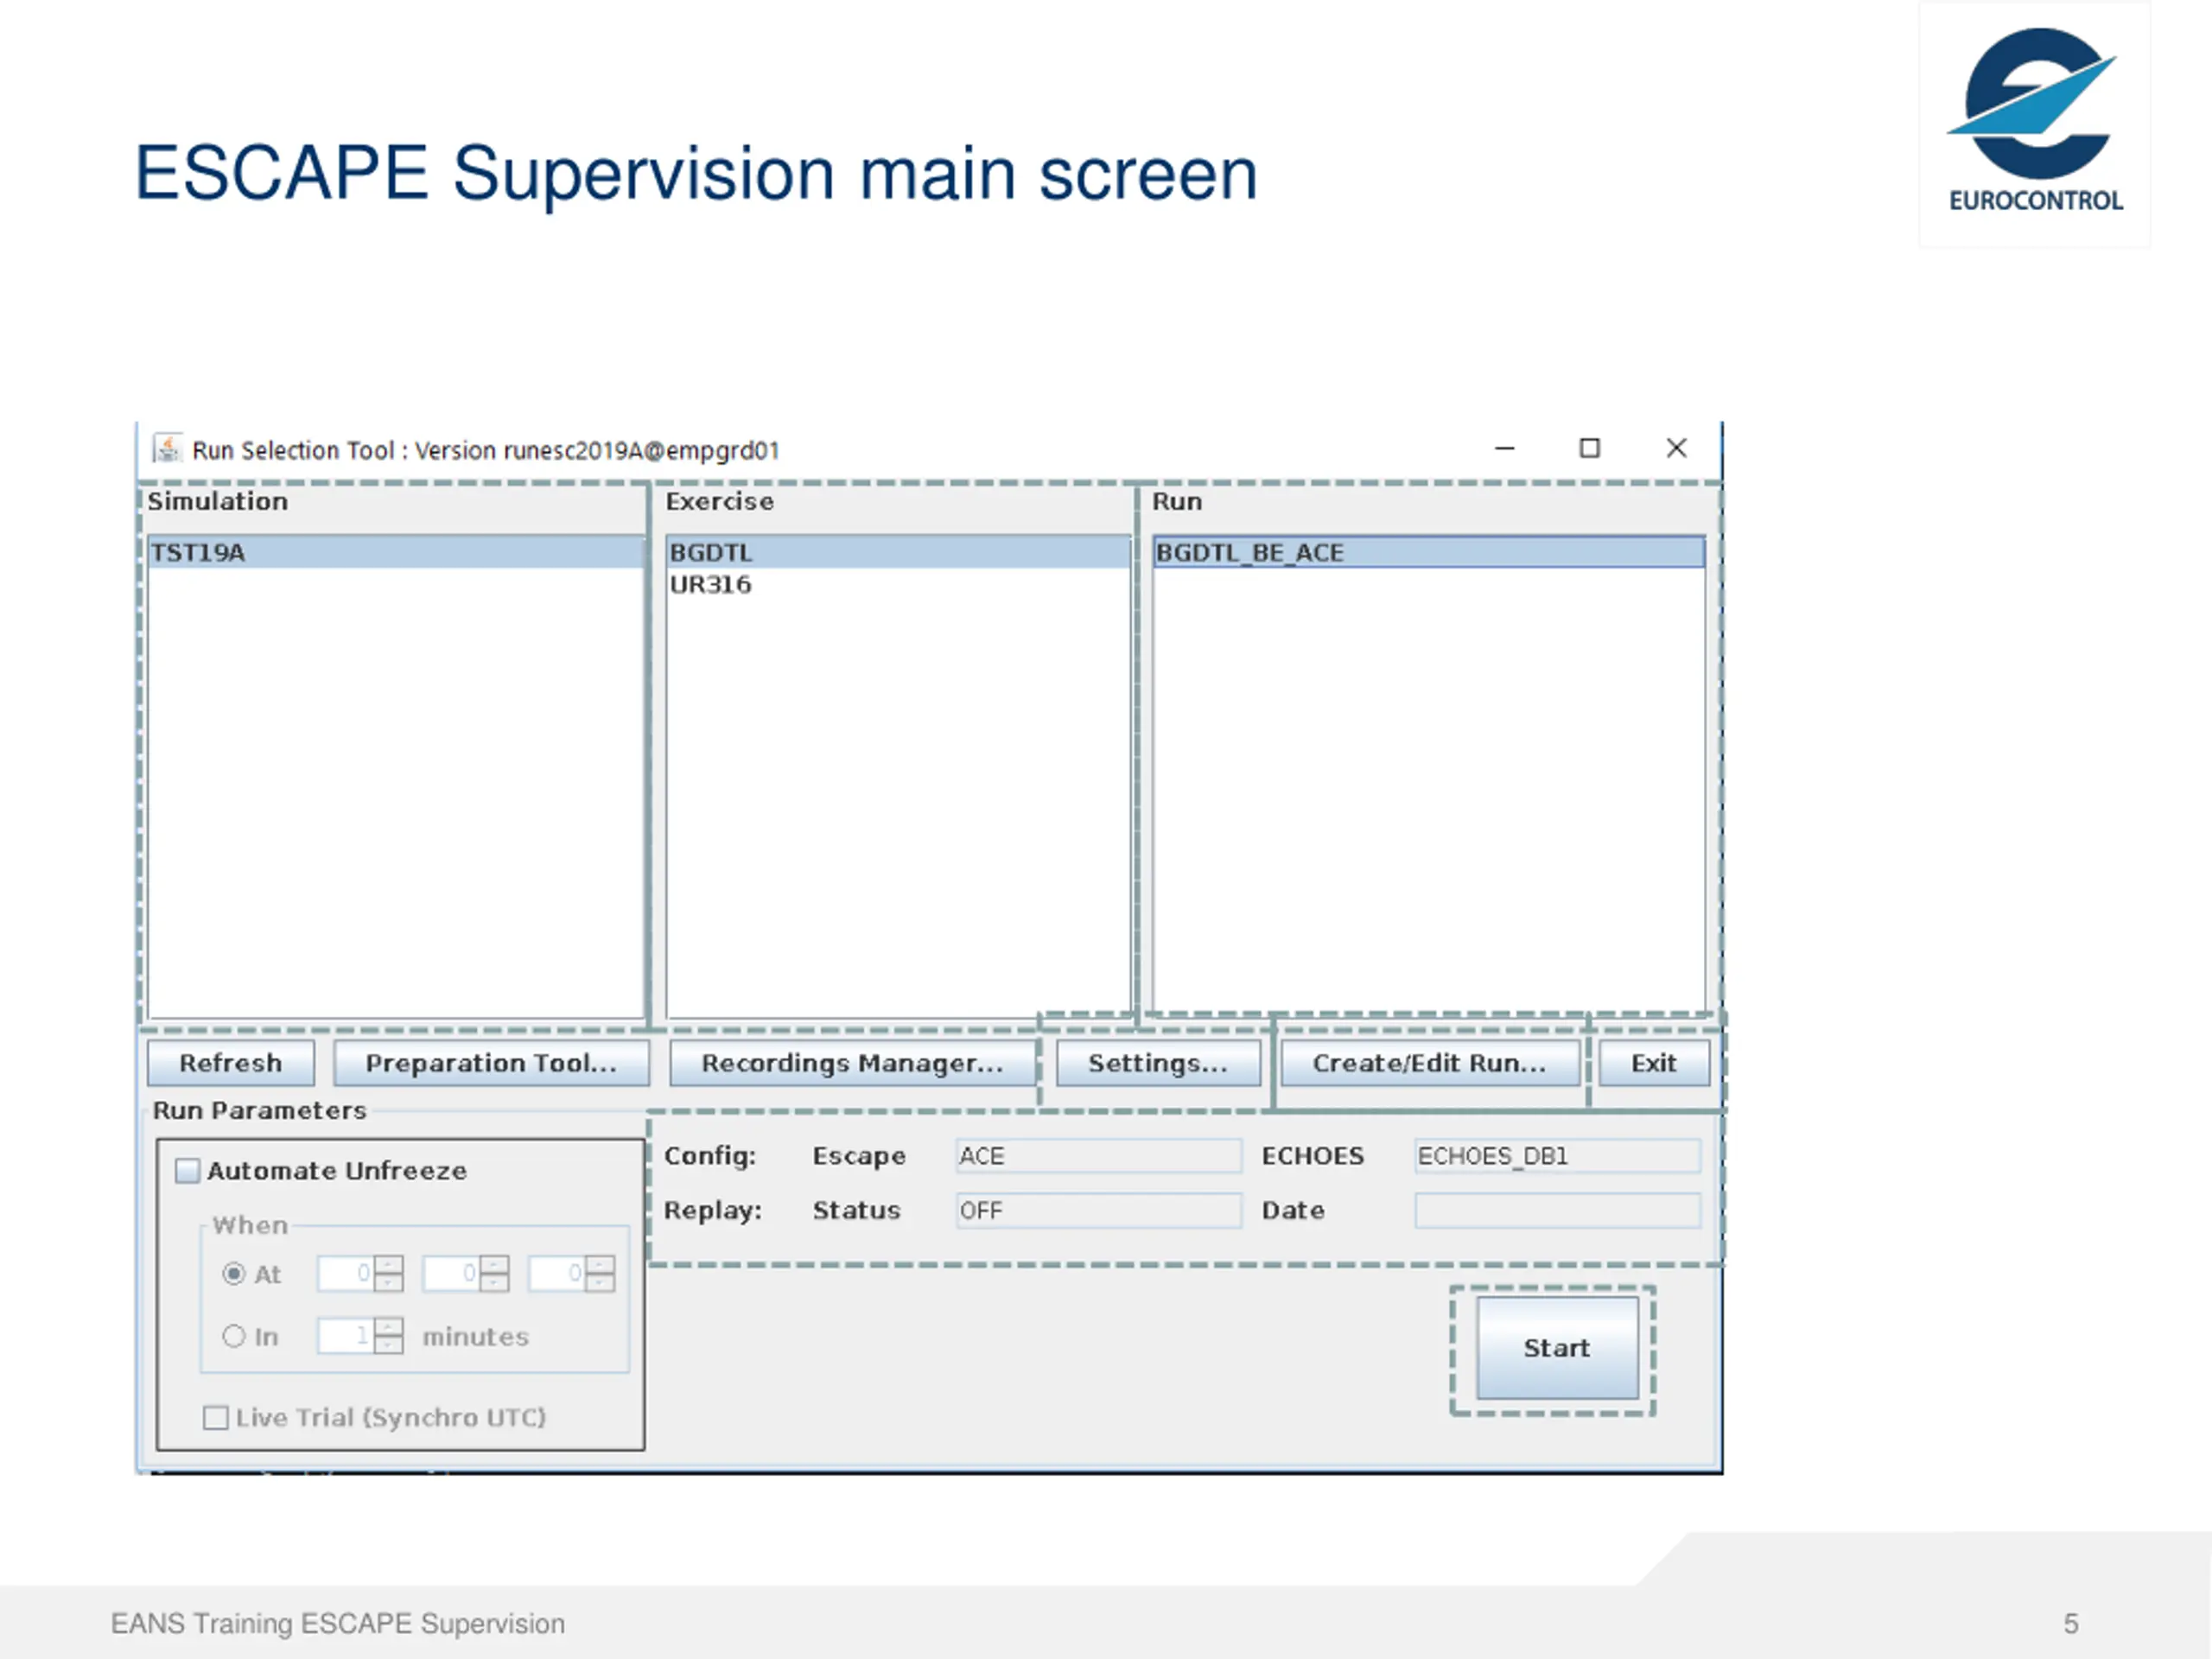This screenshot has width=2212, height=1659.
Task: Click the ECHOES field showing ECHOES_DB1
Action: pos(1557,1156)
